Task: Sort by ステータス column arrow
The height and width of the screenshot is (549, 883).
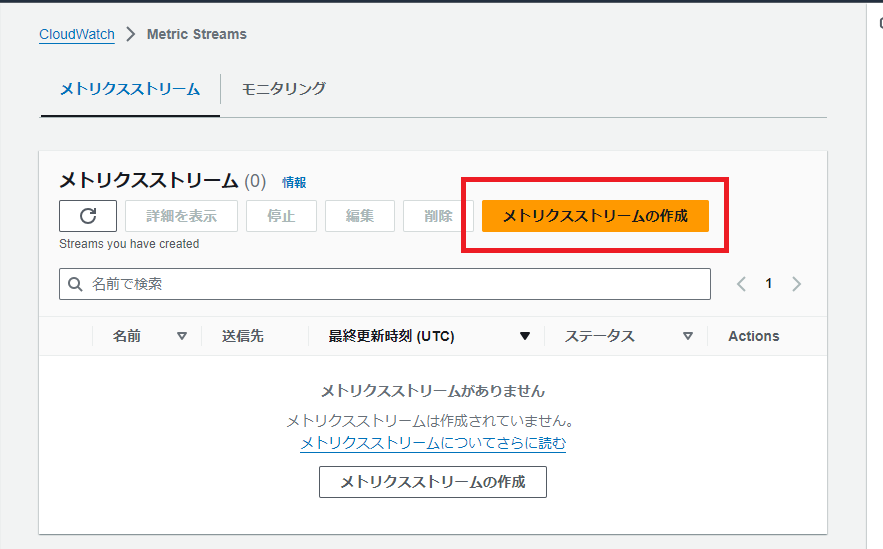Action: pos(688,336)
